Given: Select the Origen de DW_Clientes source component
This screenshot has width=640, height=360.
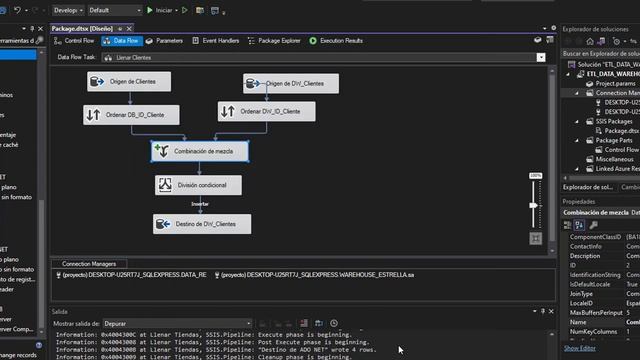Looking at the screenshot, I should tap(291, 84).
